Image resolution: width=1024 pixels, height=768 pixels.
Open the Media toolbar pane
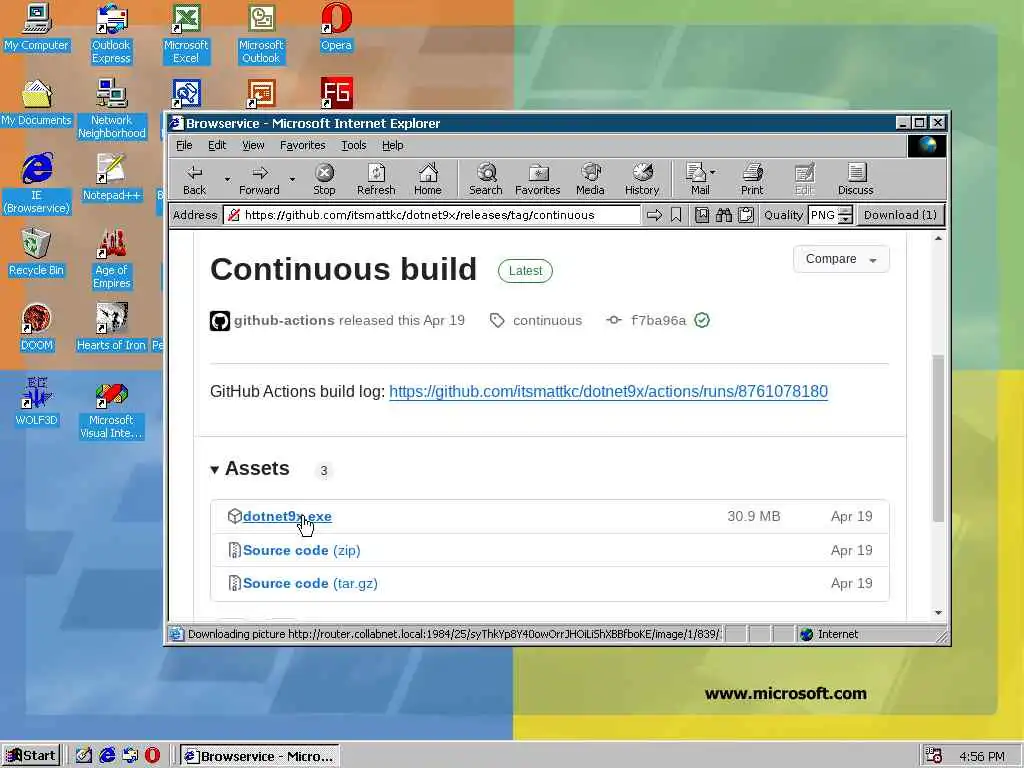coord(590,180)
